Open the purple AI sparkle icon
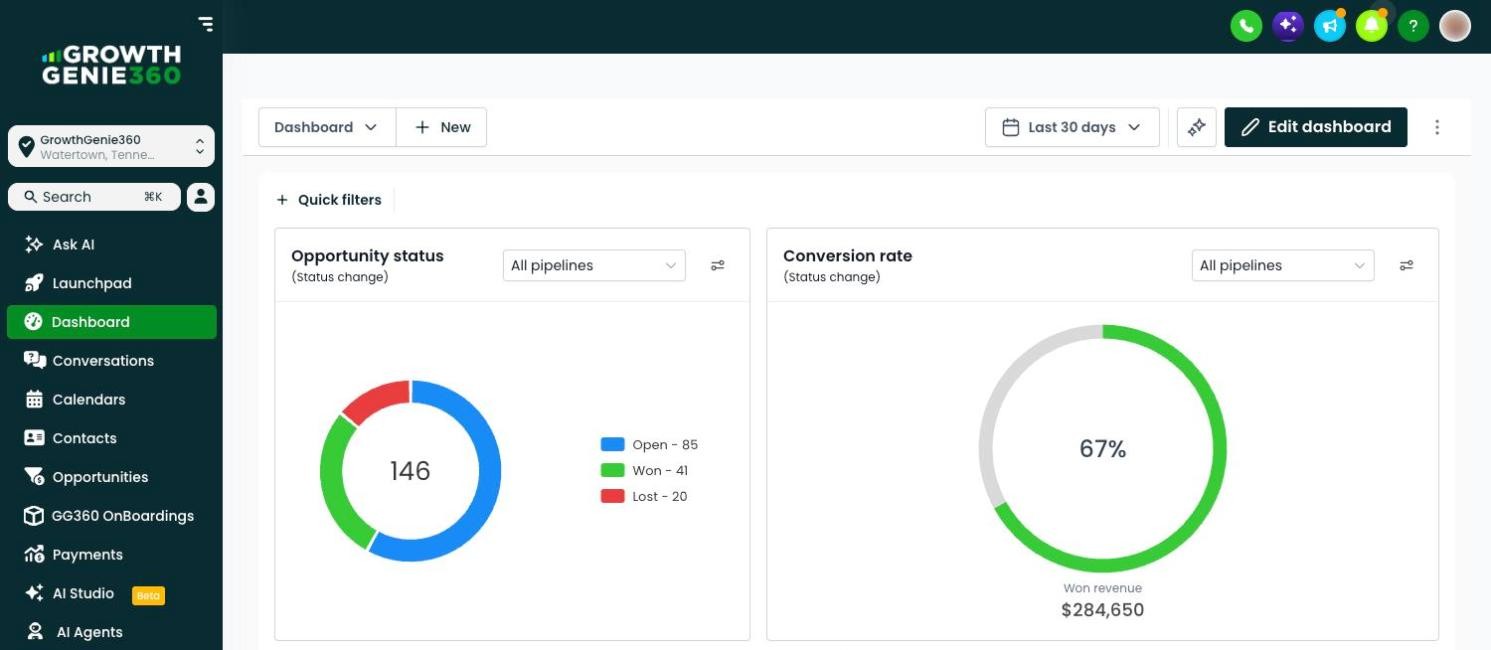Screen dimensions: 1491x650 [1288, 26]
